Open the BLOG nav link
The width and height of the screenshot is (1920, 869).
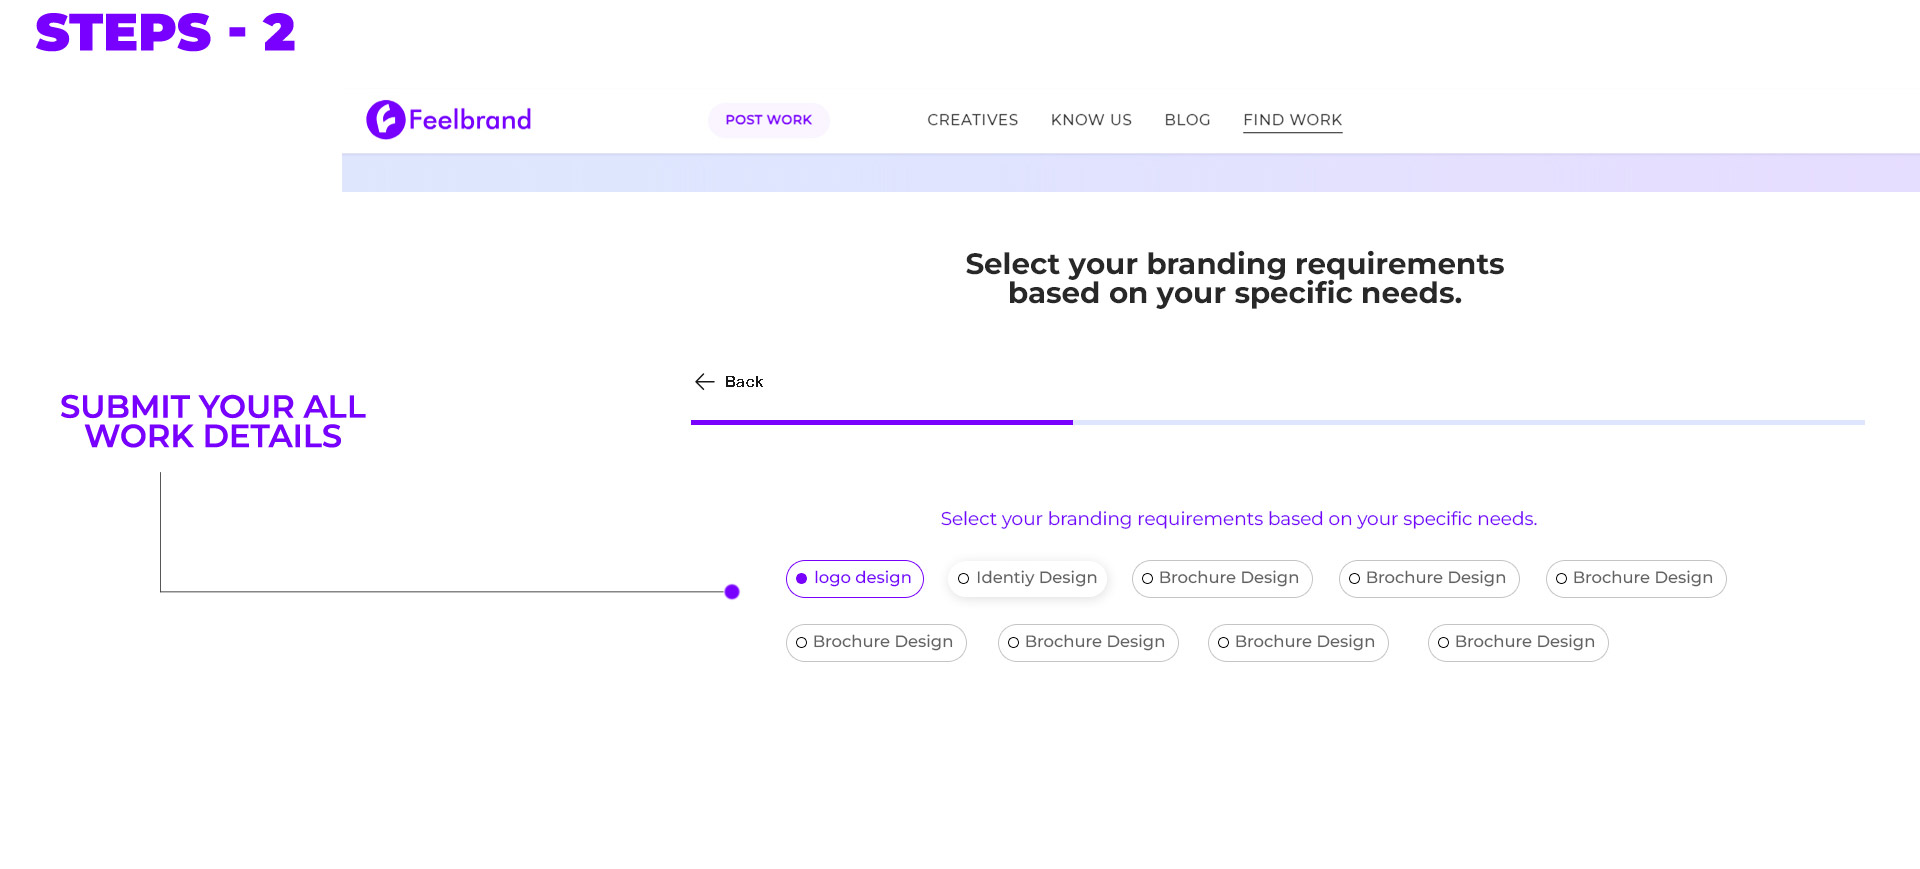(x=1187, y=120)
